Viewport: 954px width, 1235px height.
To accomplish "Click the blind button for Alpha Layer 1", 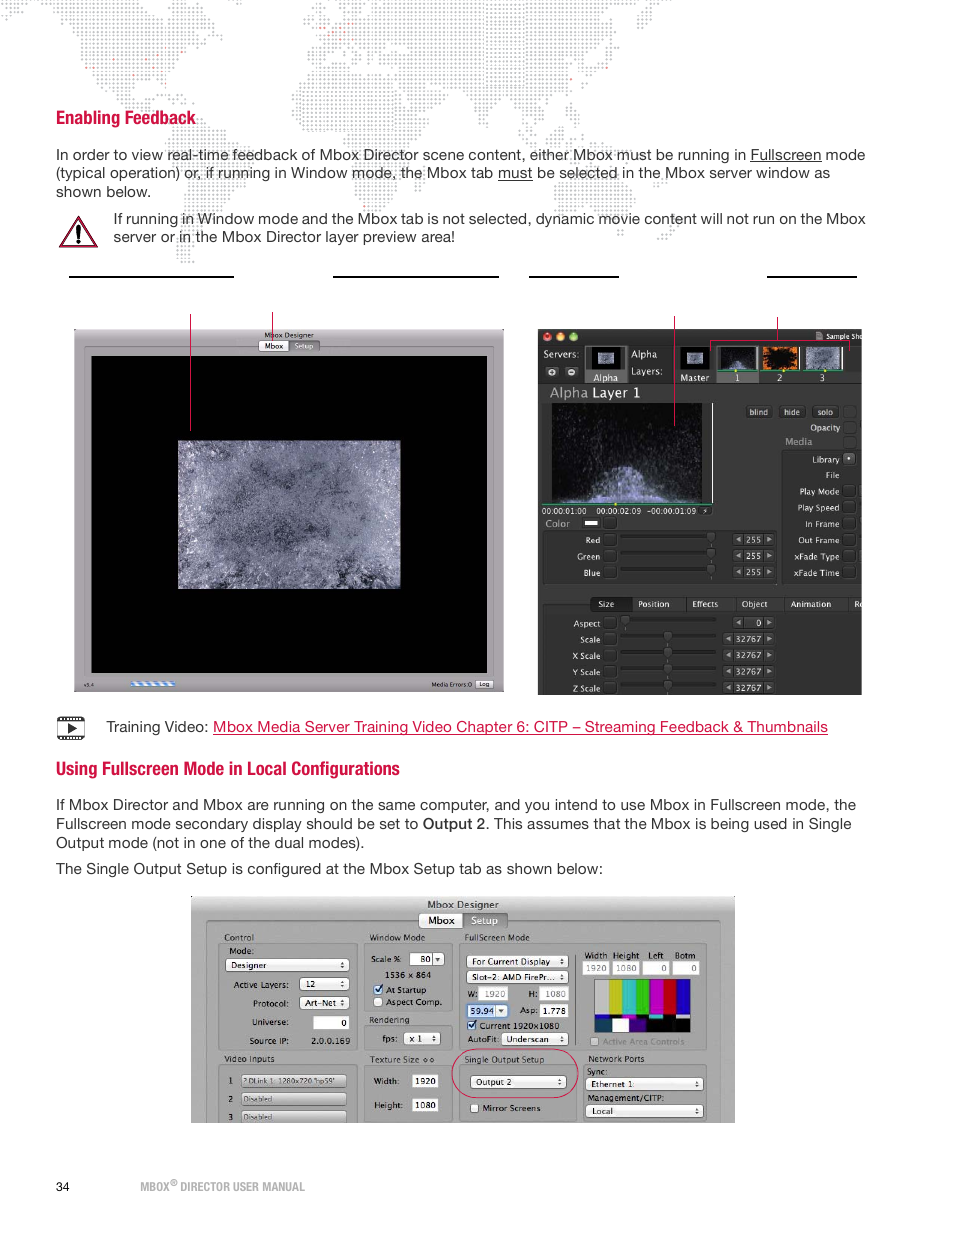I will click(758, 412).
